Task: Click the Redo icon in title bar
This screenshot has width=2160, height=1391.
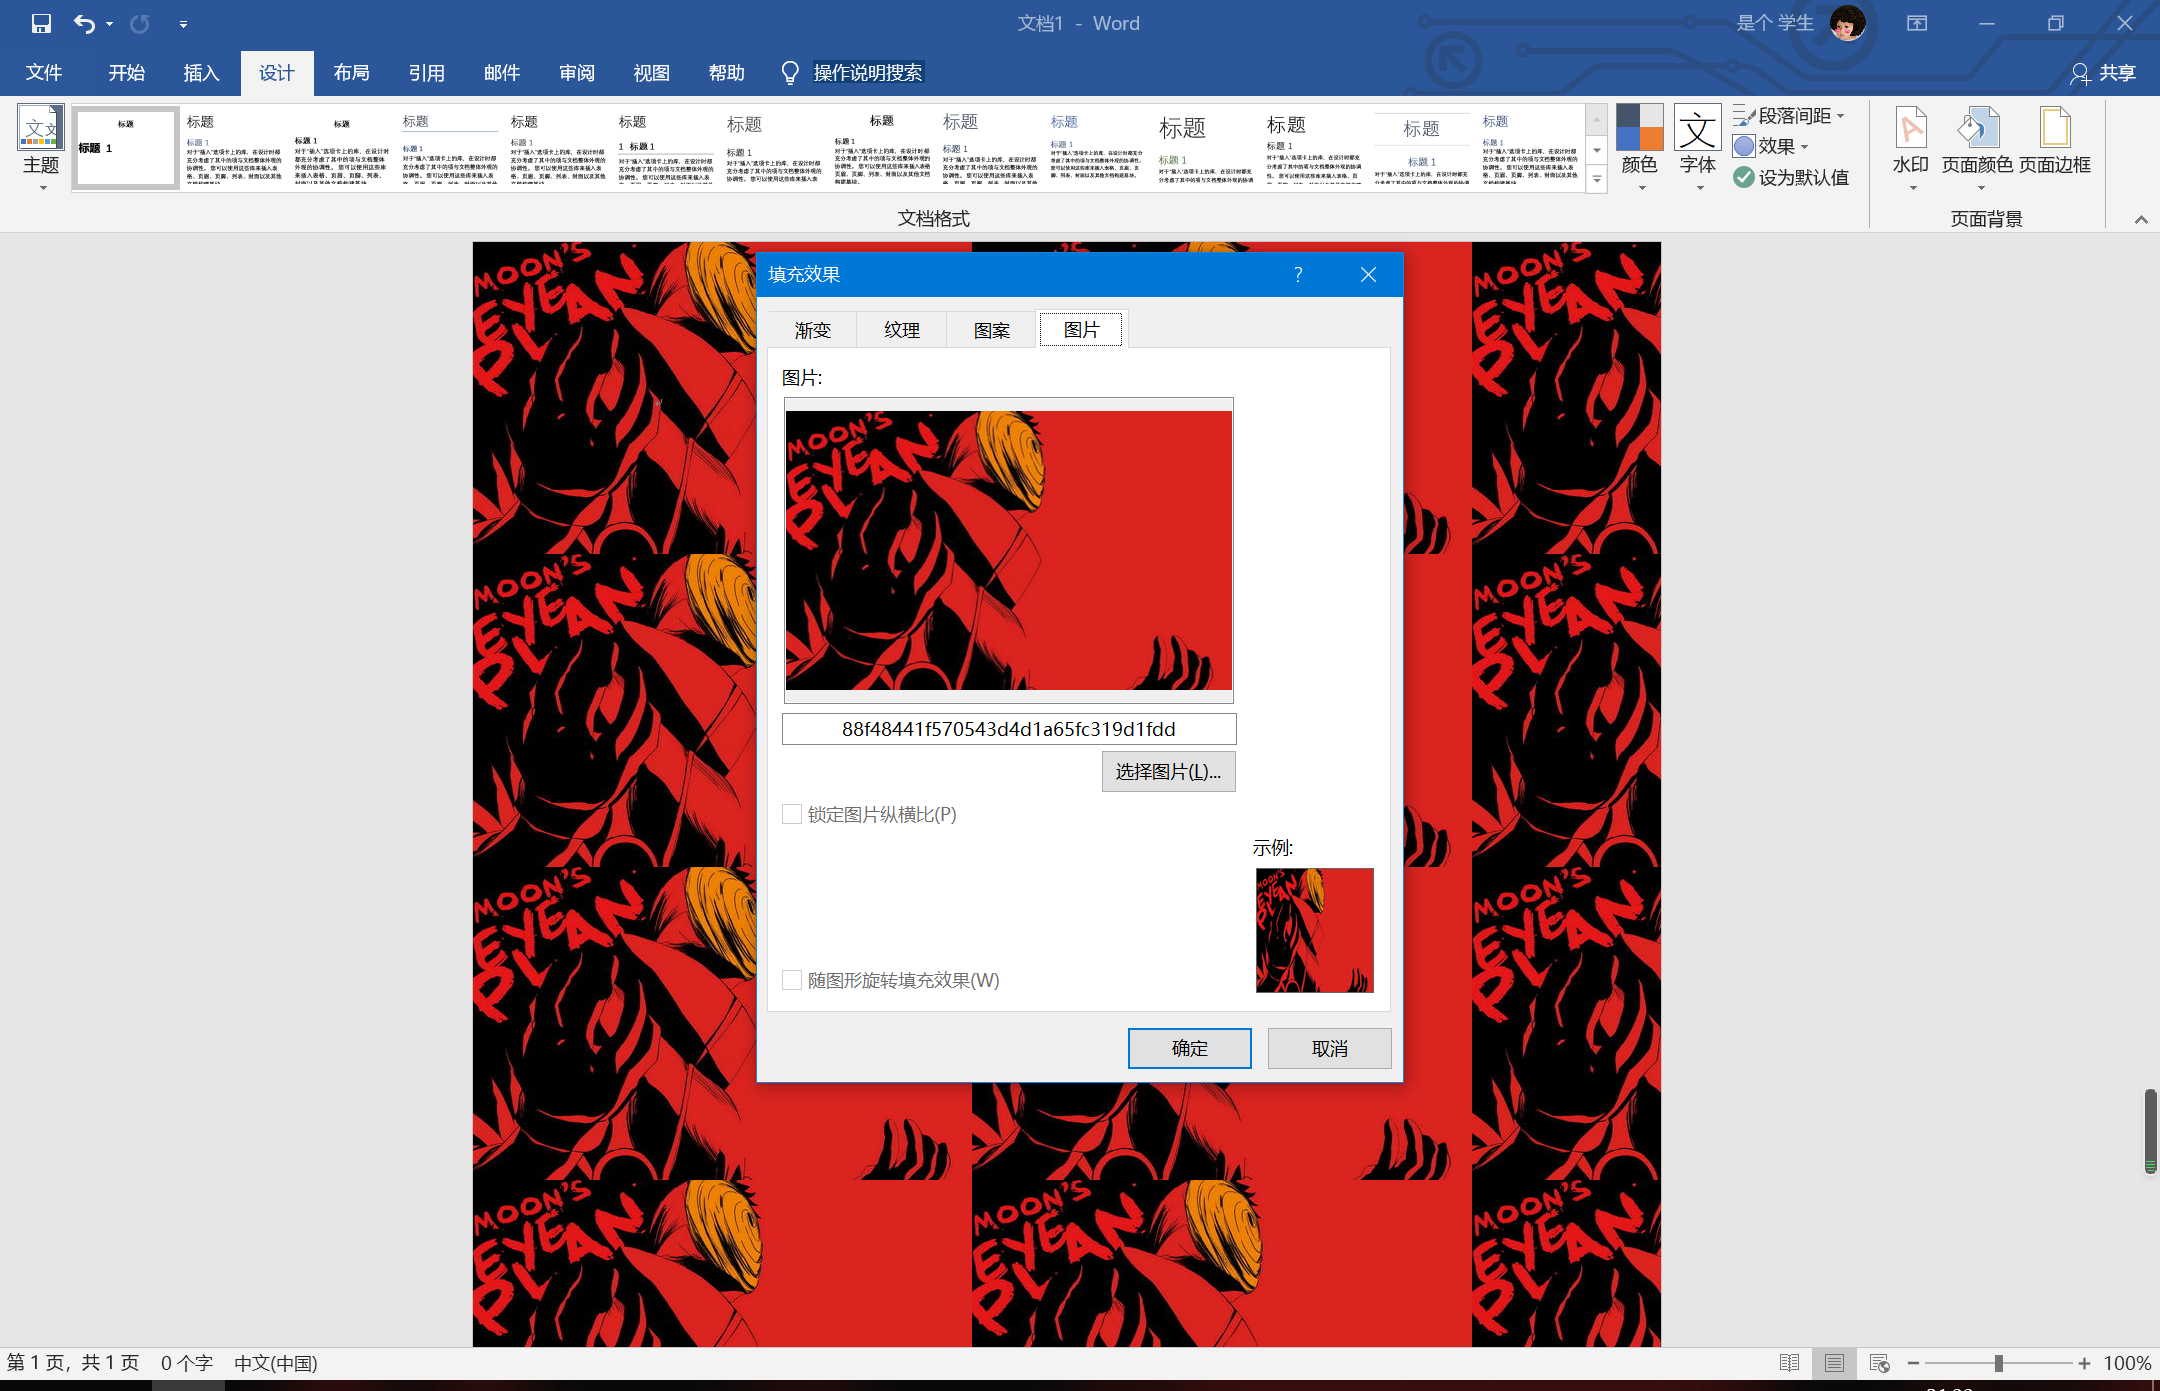Action: (139, 23)
